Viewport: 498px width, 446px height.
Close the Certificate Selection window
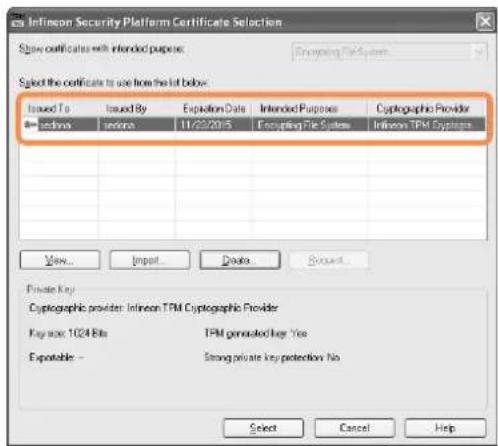[485, 22]
